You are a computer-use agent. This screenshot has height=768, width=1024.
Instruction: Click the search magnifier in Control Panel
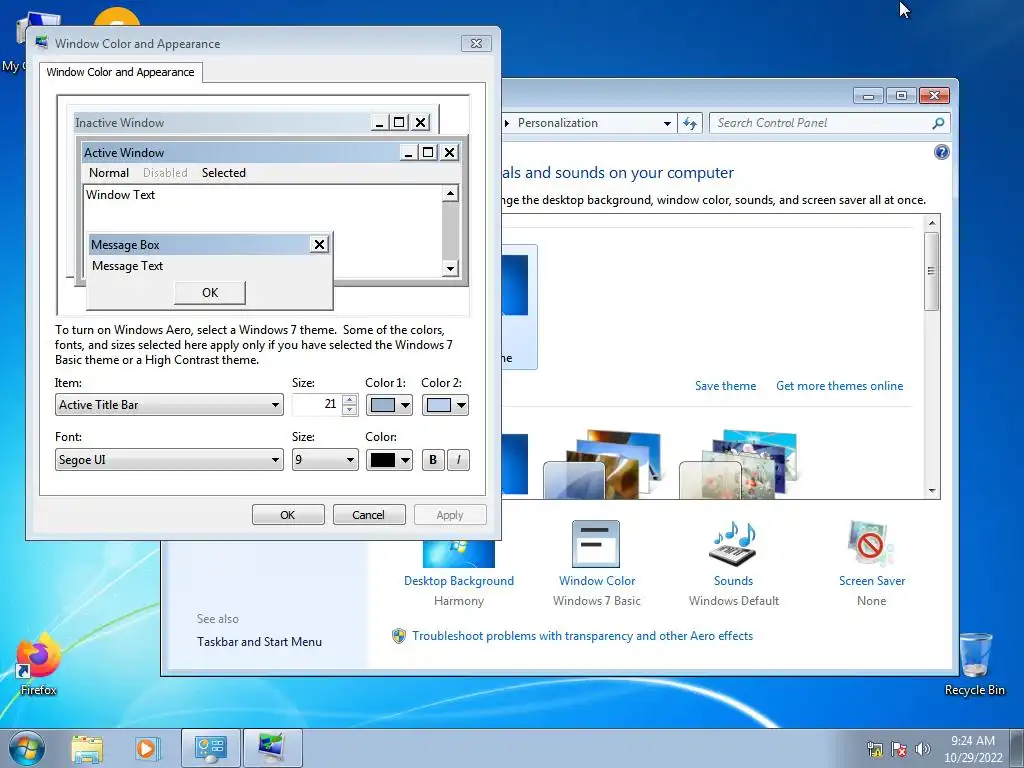938,123
